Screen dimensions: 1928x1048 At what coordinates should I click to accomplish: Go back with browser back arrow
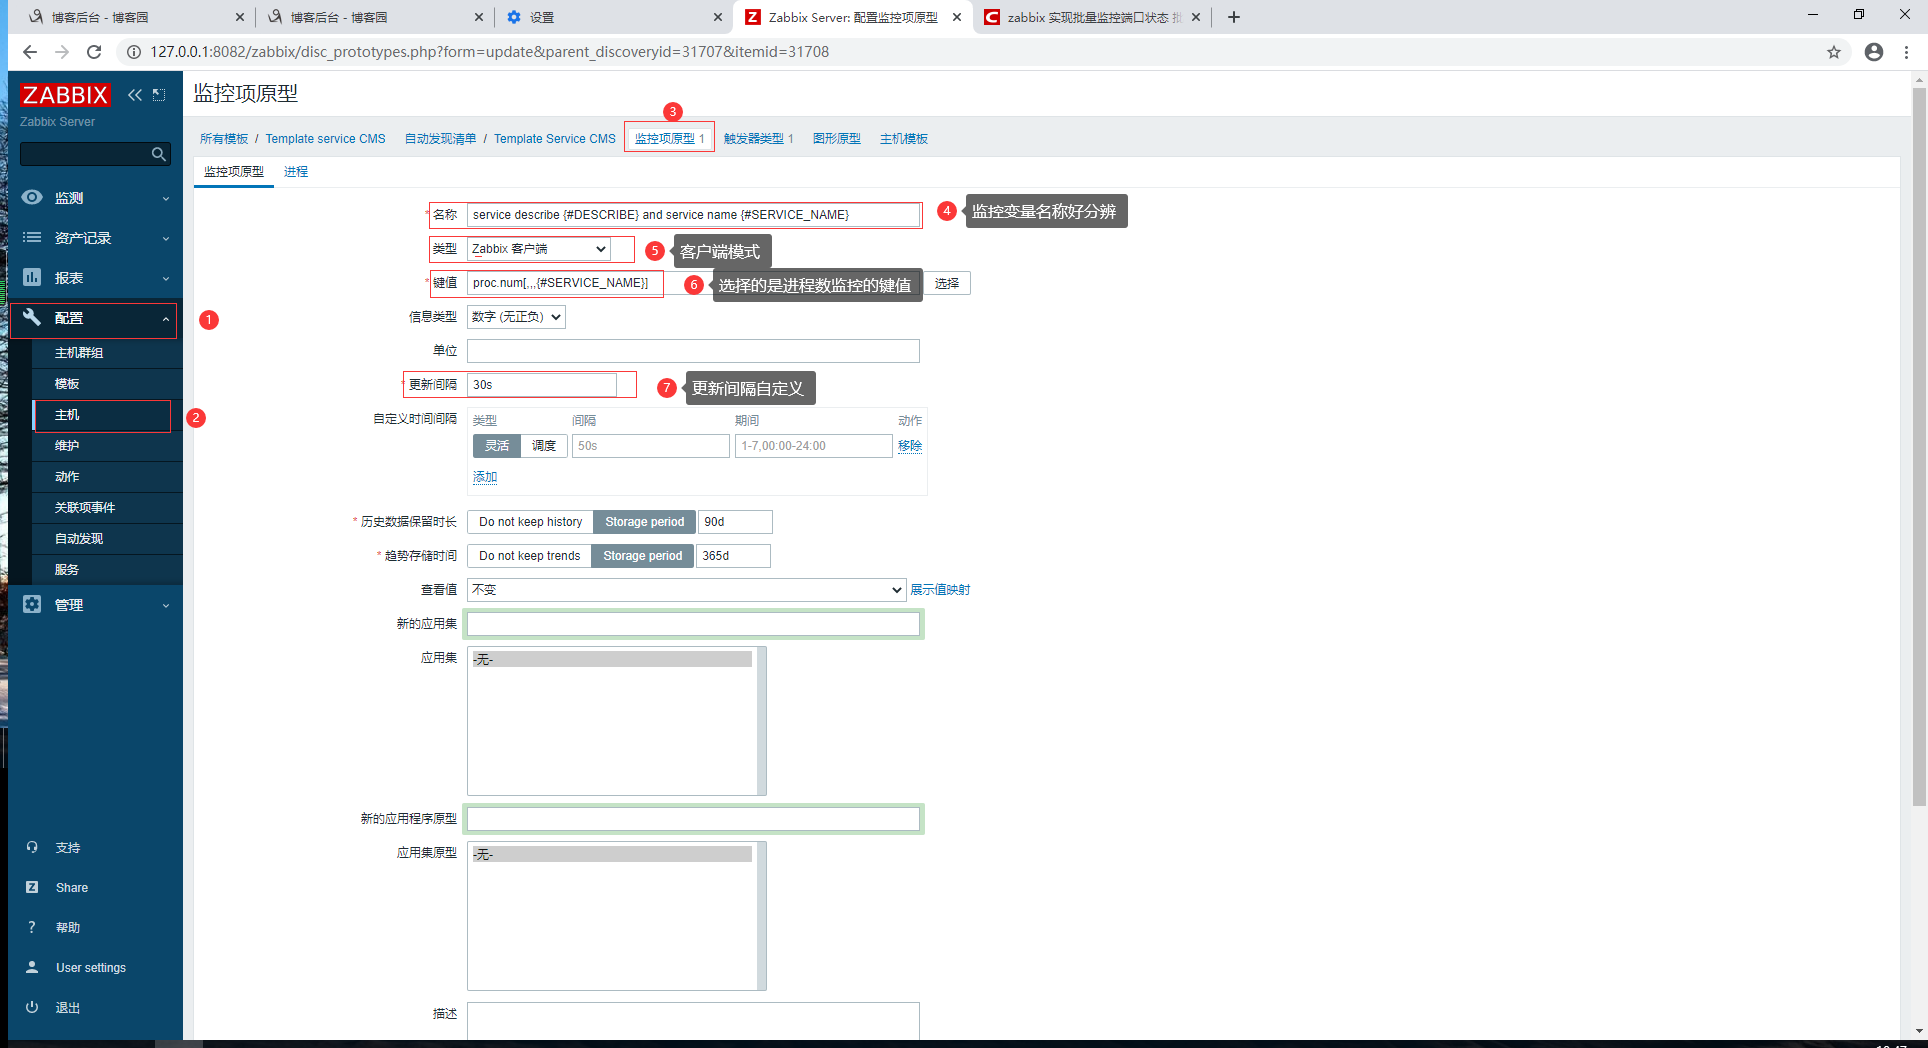(30, 52)
